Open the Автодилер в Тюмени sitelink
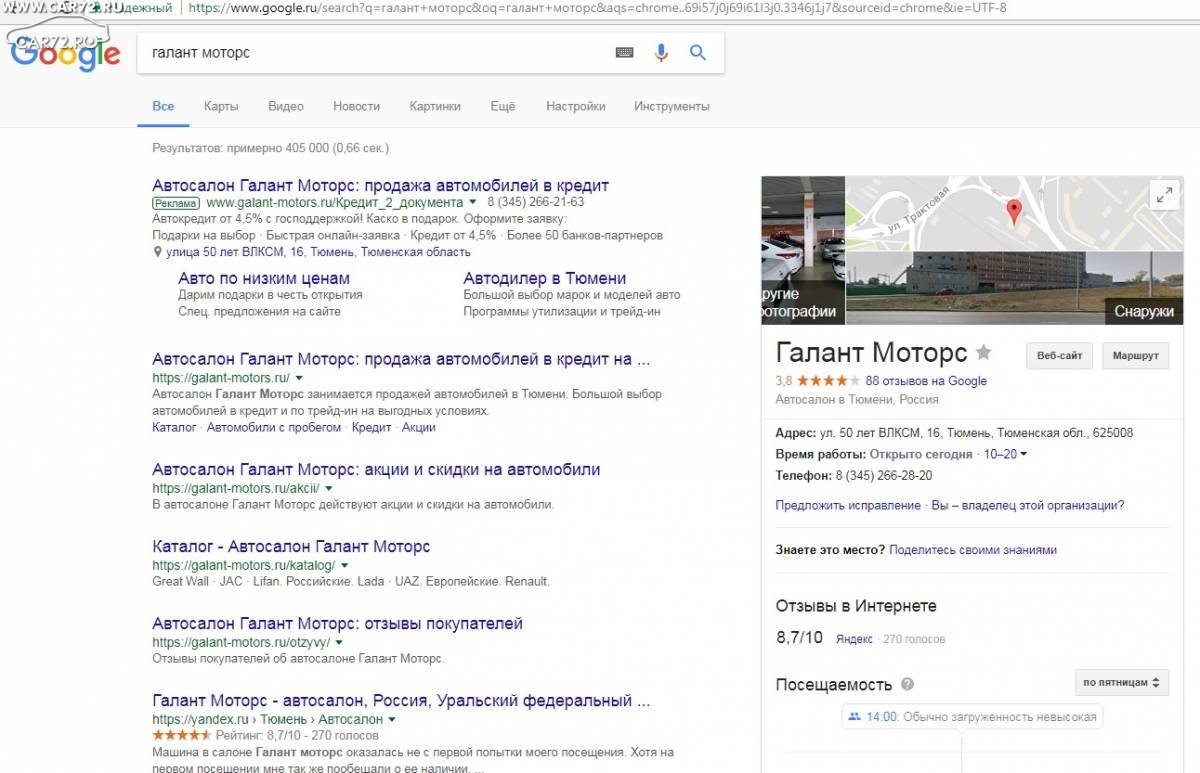Screen dimensions: 1200x773 [545, 278]
